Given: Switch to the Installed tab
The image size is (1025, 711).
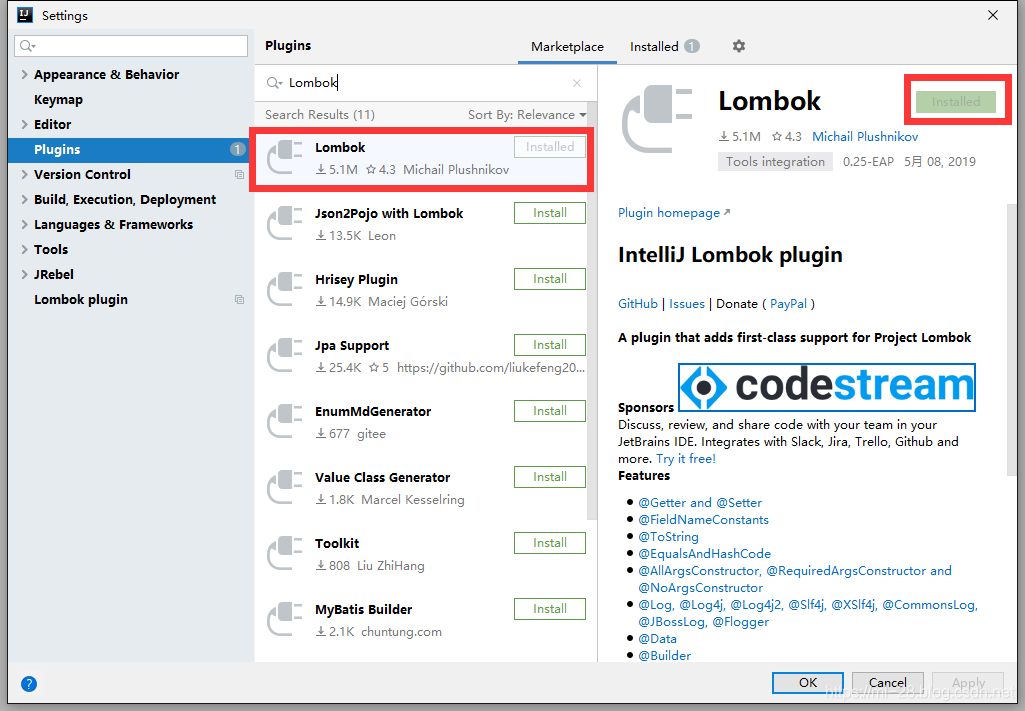Looking at the screenshot, I should click(664, 47).
